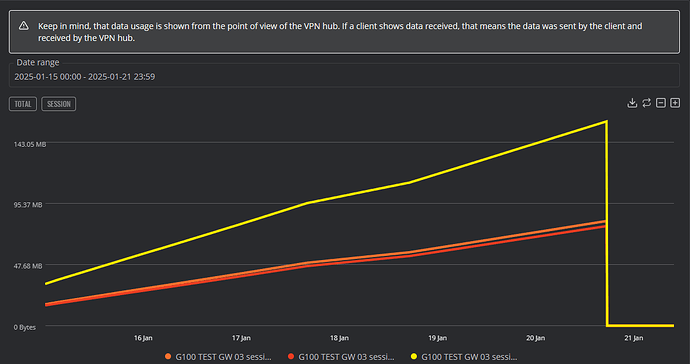Screen dimensions: 690x364
Task: Toggle the red G100 TEST GW 03 series
Action: pyautogui.click(x=346, y=357)
